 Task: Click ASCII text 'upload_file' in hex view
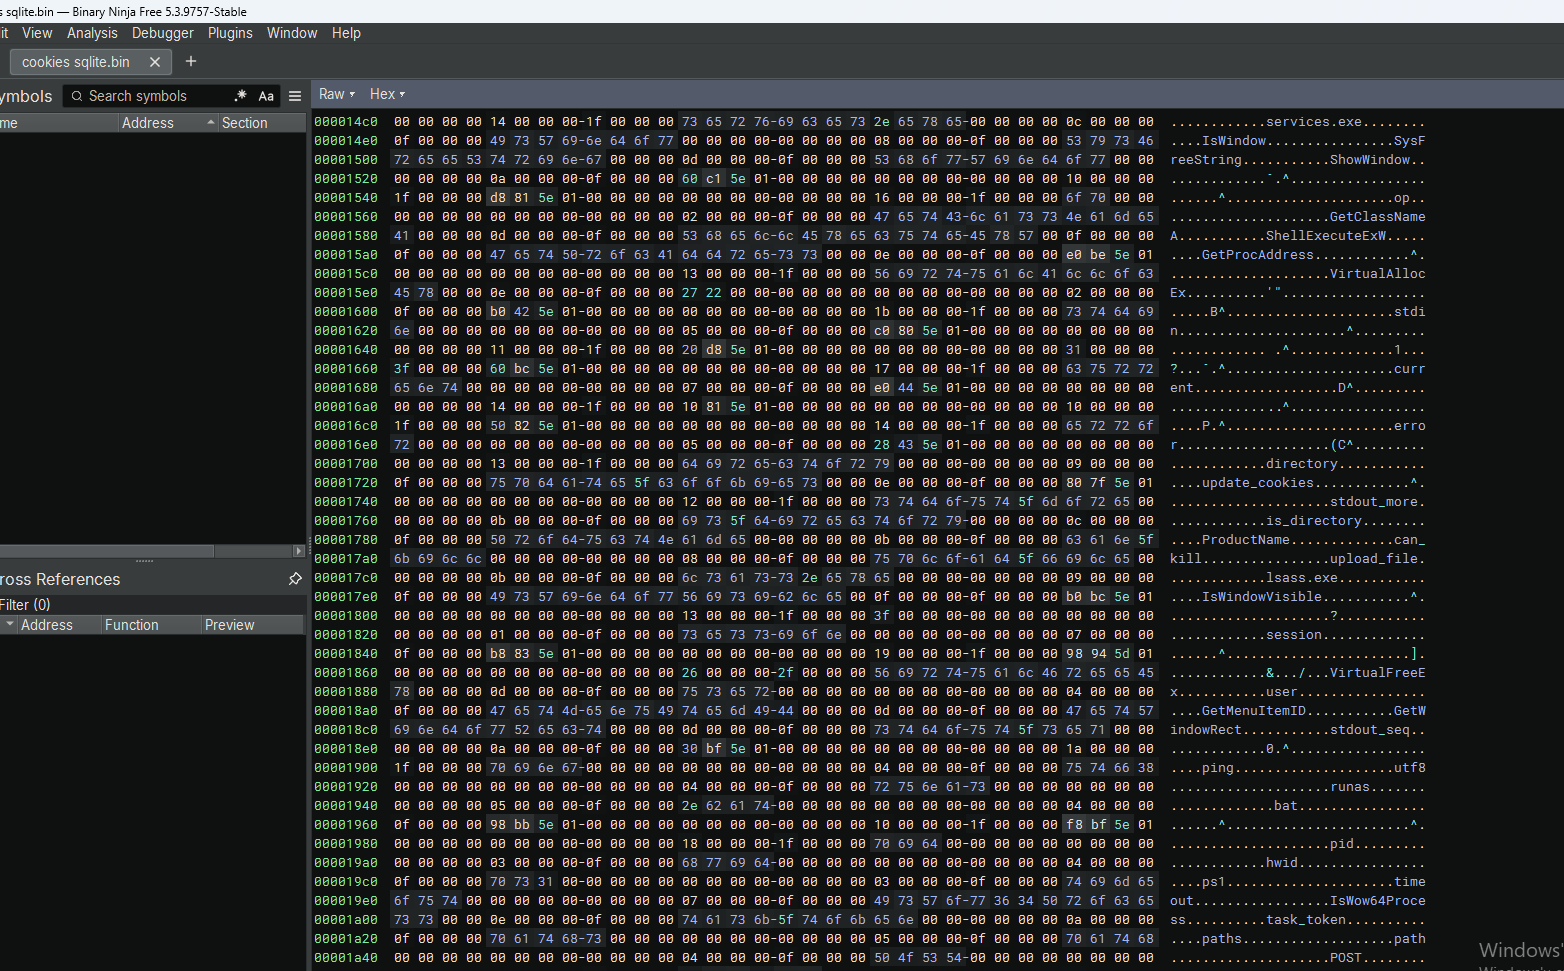click(1374, 559)
